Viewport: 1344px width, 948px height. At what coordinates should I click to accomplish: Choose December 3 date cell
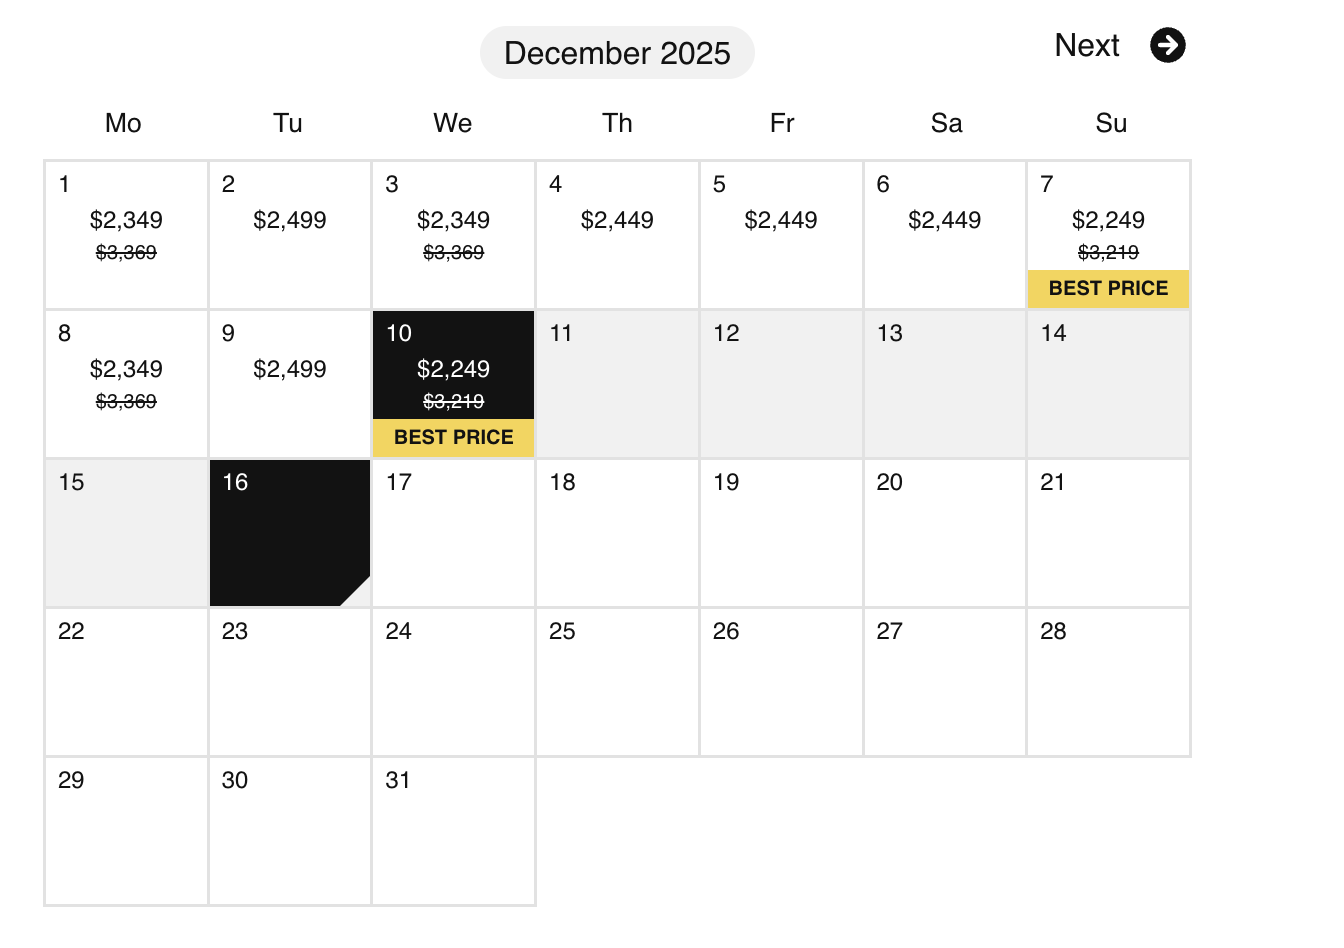coord(453,235)
